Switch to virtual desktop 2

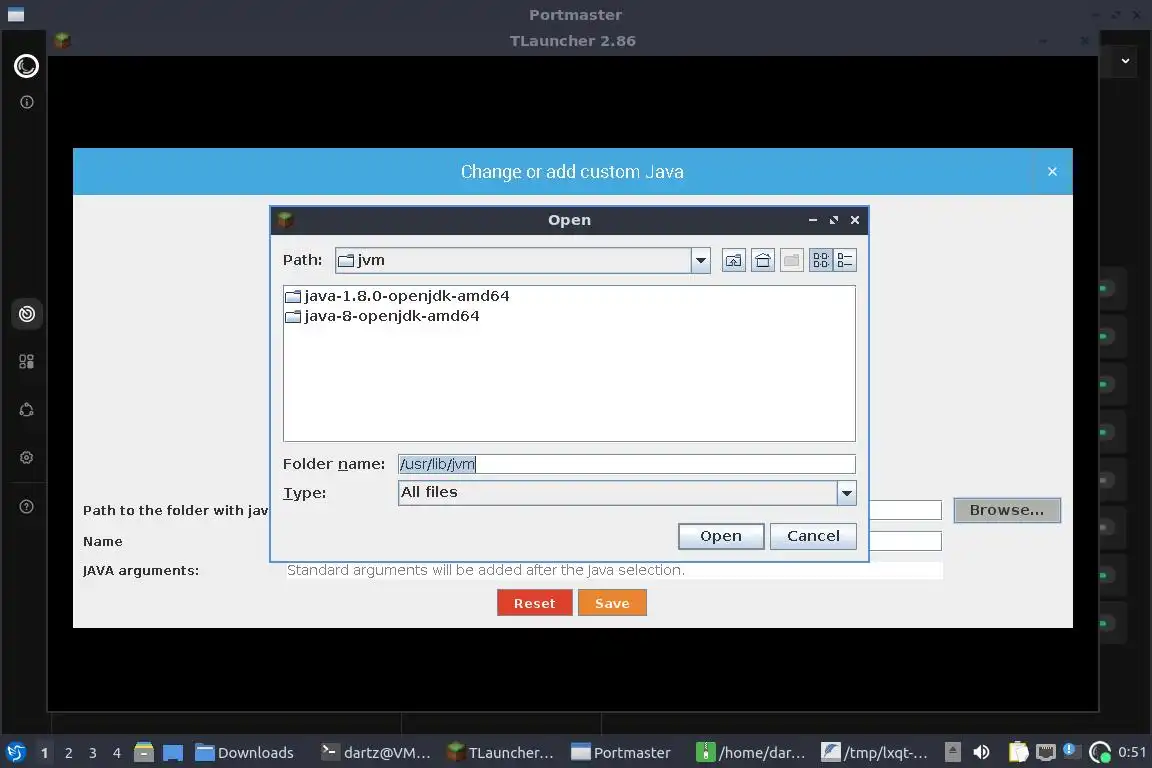pos(69,753)
